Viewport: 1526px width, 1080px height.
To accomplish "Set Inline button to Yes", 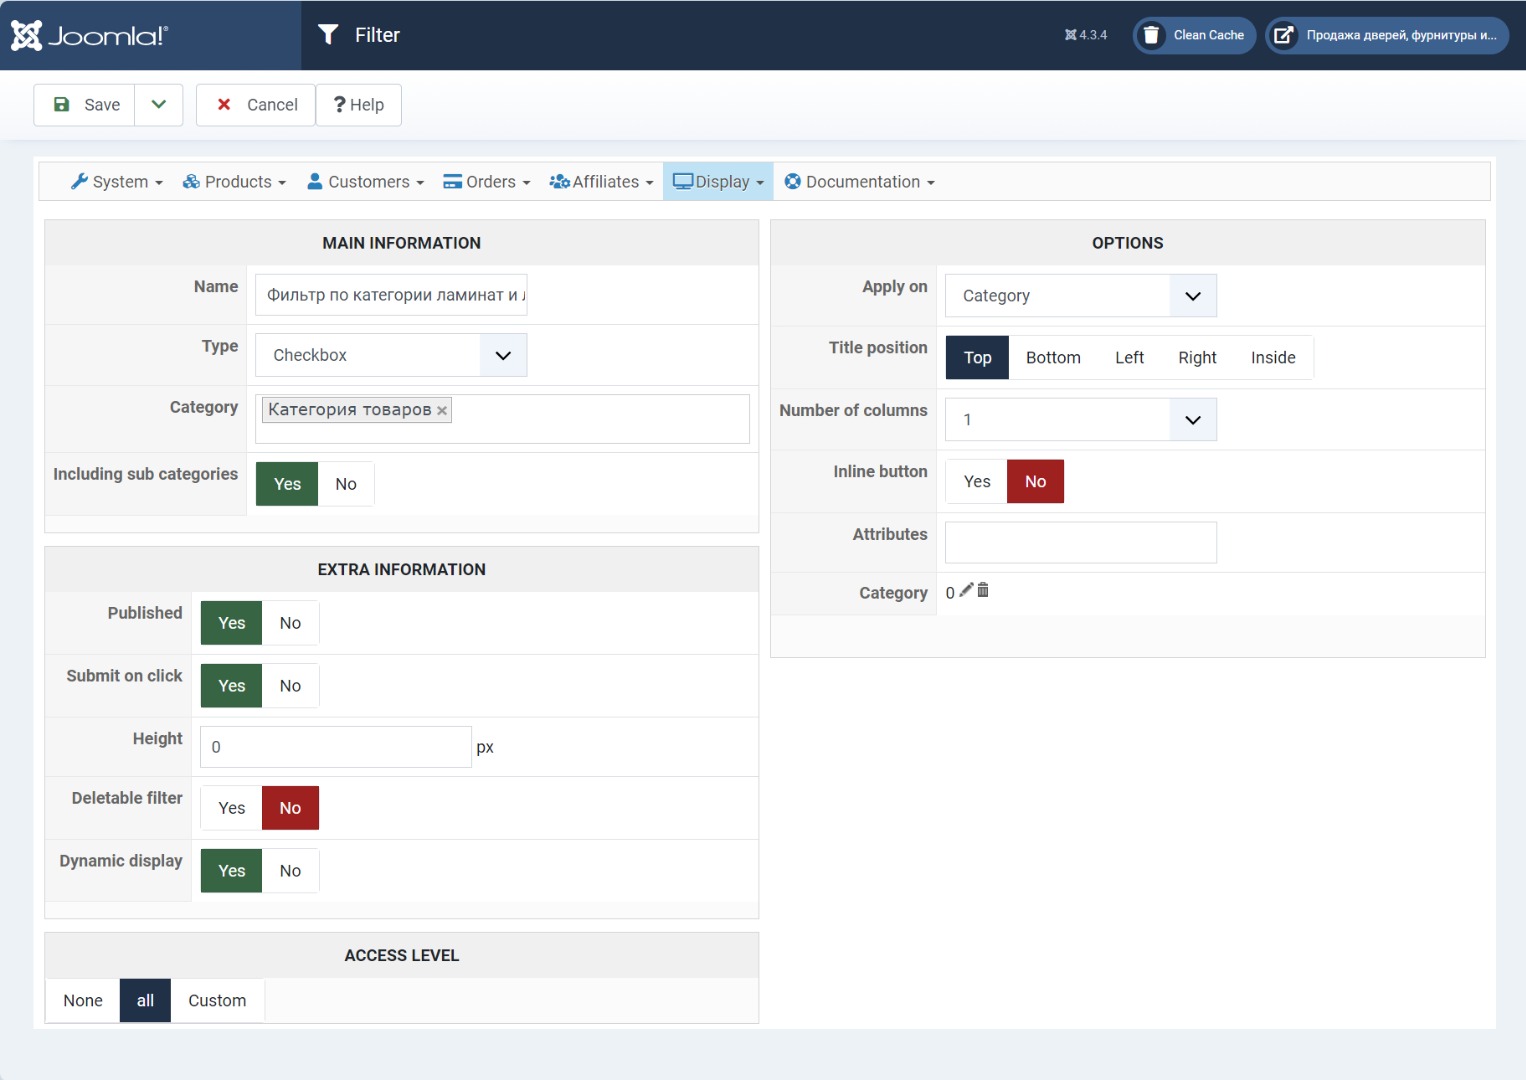I will pyautogui.click(x=977, y=482).
